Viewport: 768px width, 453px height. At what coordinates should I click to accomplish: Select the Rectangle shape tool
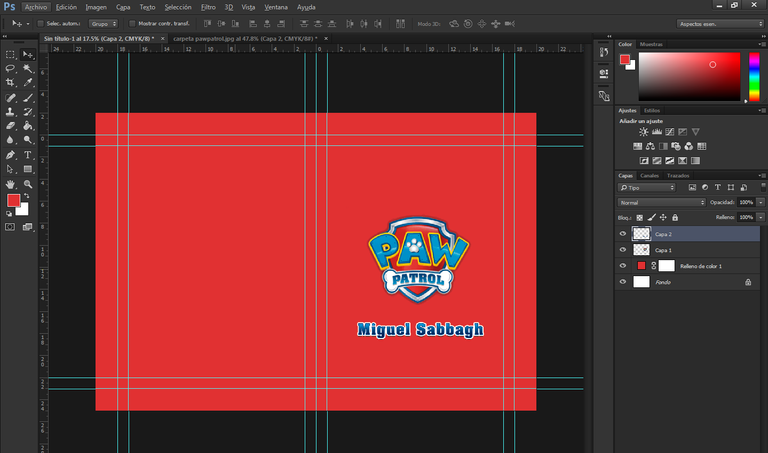28,169
